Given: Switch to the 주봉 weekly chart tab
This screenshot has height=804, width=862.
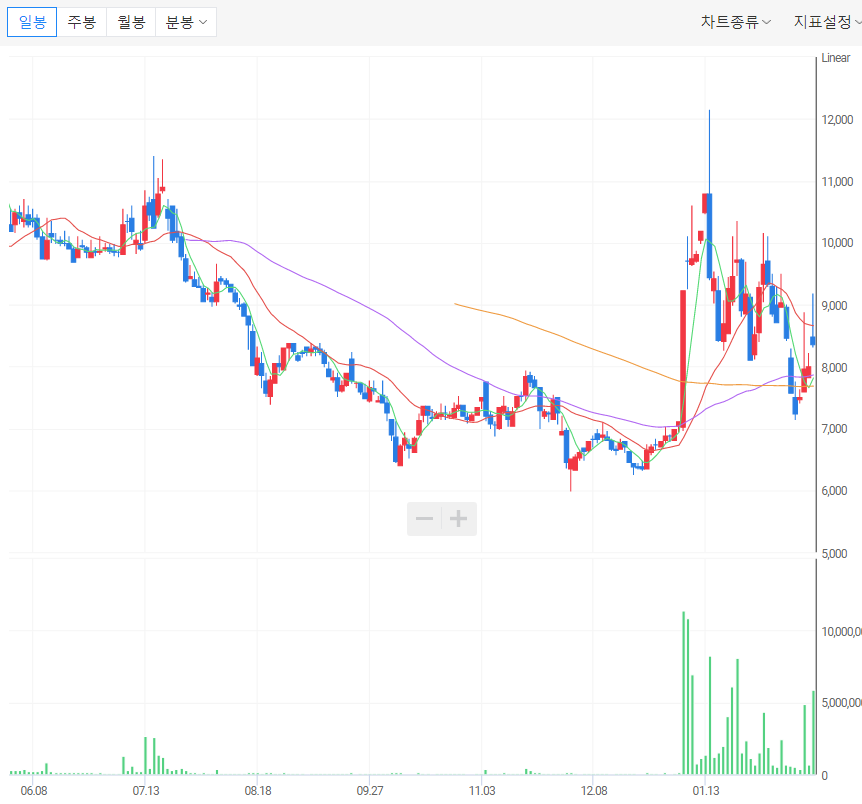Looking at the screenshot, I should tap(81, 22).
